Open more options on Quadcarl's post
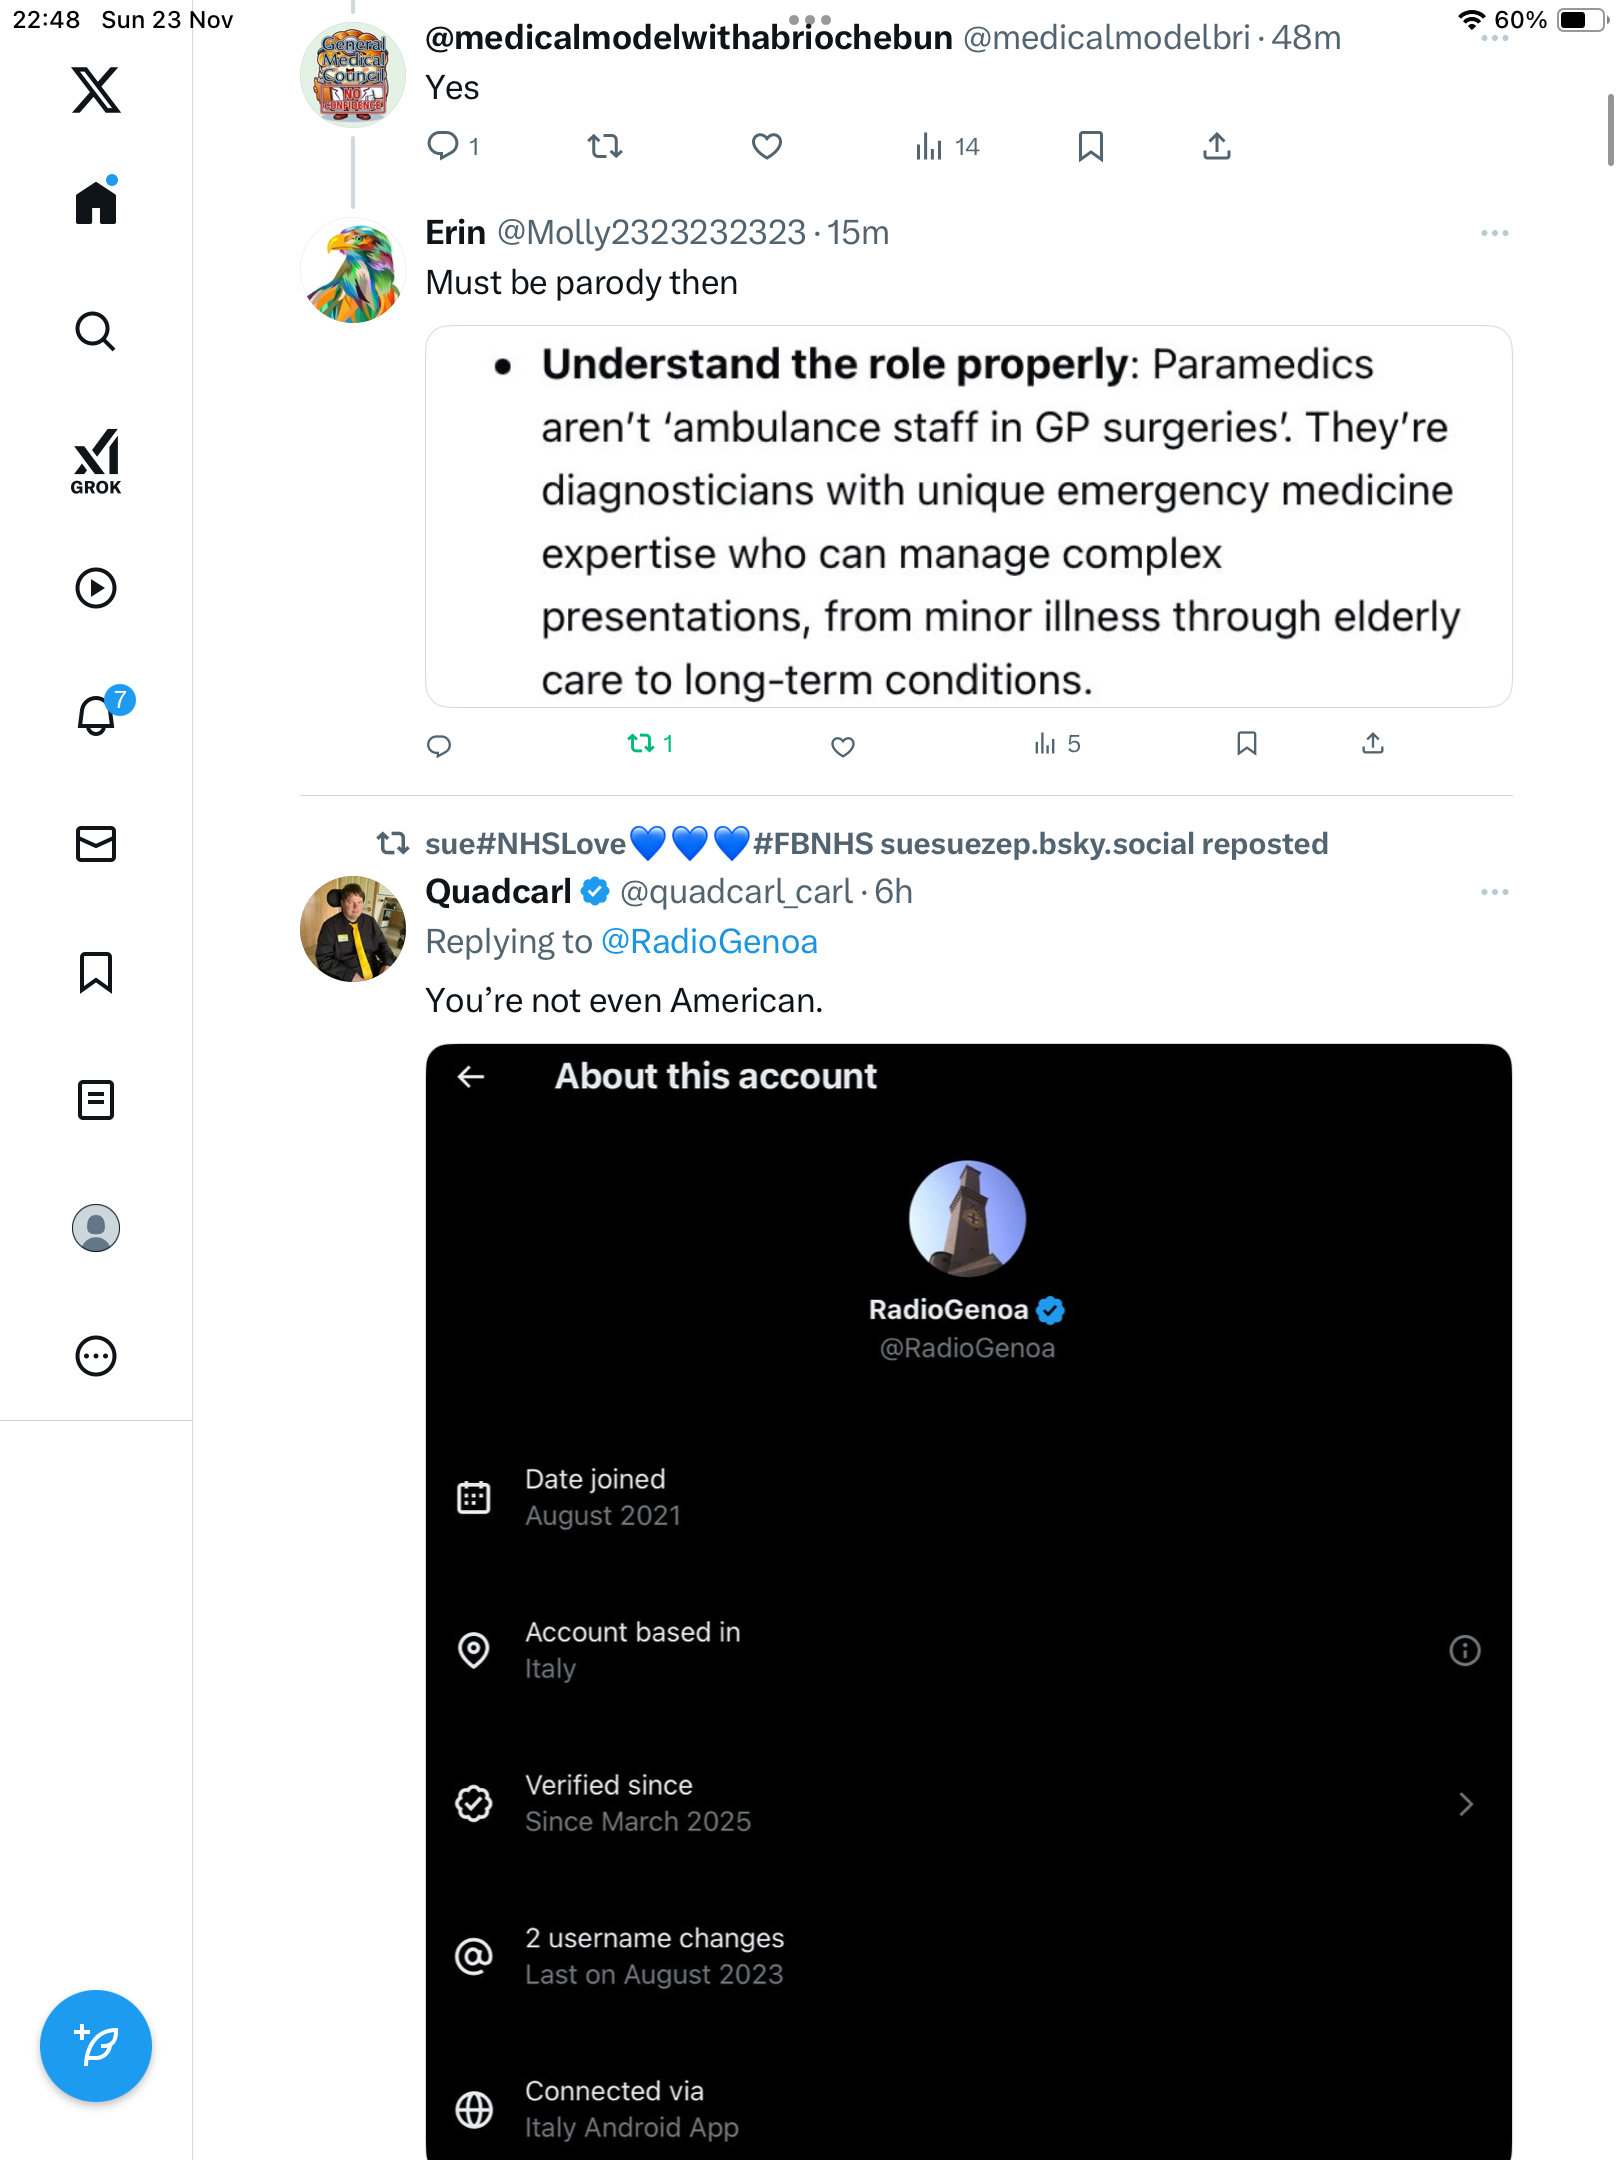This screenshot has height=2160, width=1620. point(1494,892)
